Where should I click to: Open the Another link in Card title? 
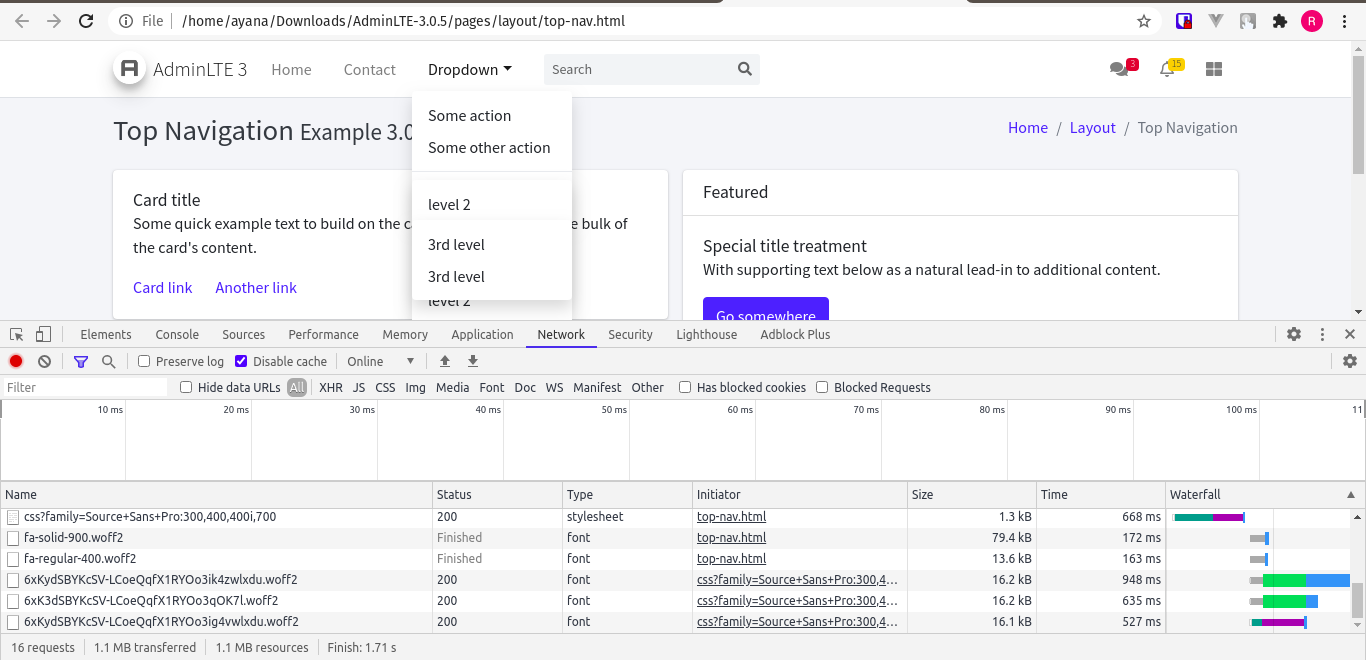pyautogui.click(x=255, y=287)
